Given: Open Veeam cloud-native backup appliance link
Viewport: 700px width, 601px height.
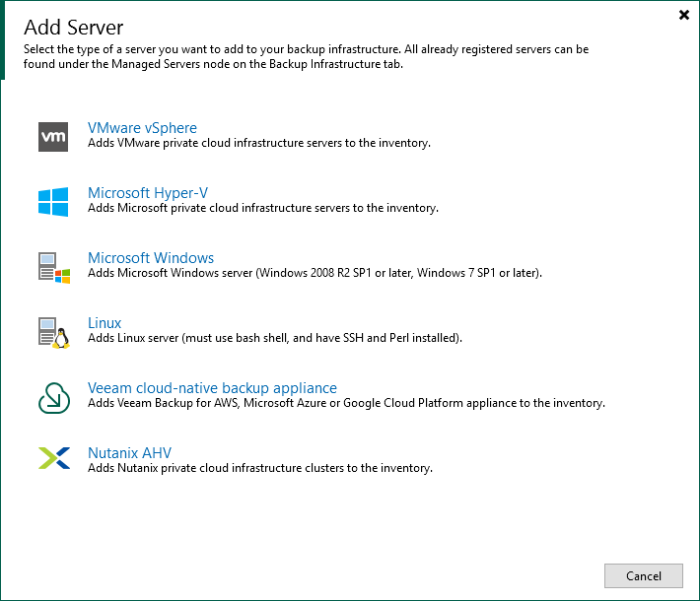Looking at the screenshot, I should pos(212,388).
